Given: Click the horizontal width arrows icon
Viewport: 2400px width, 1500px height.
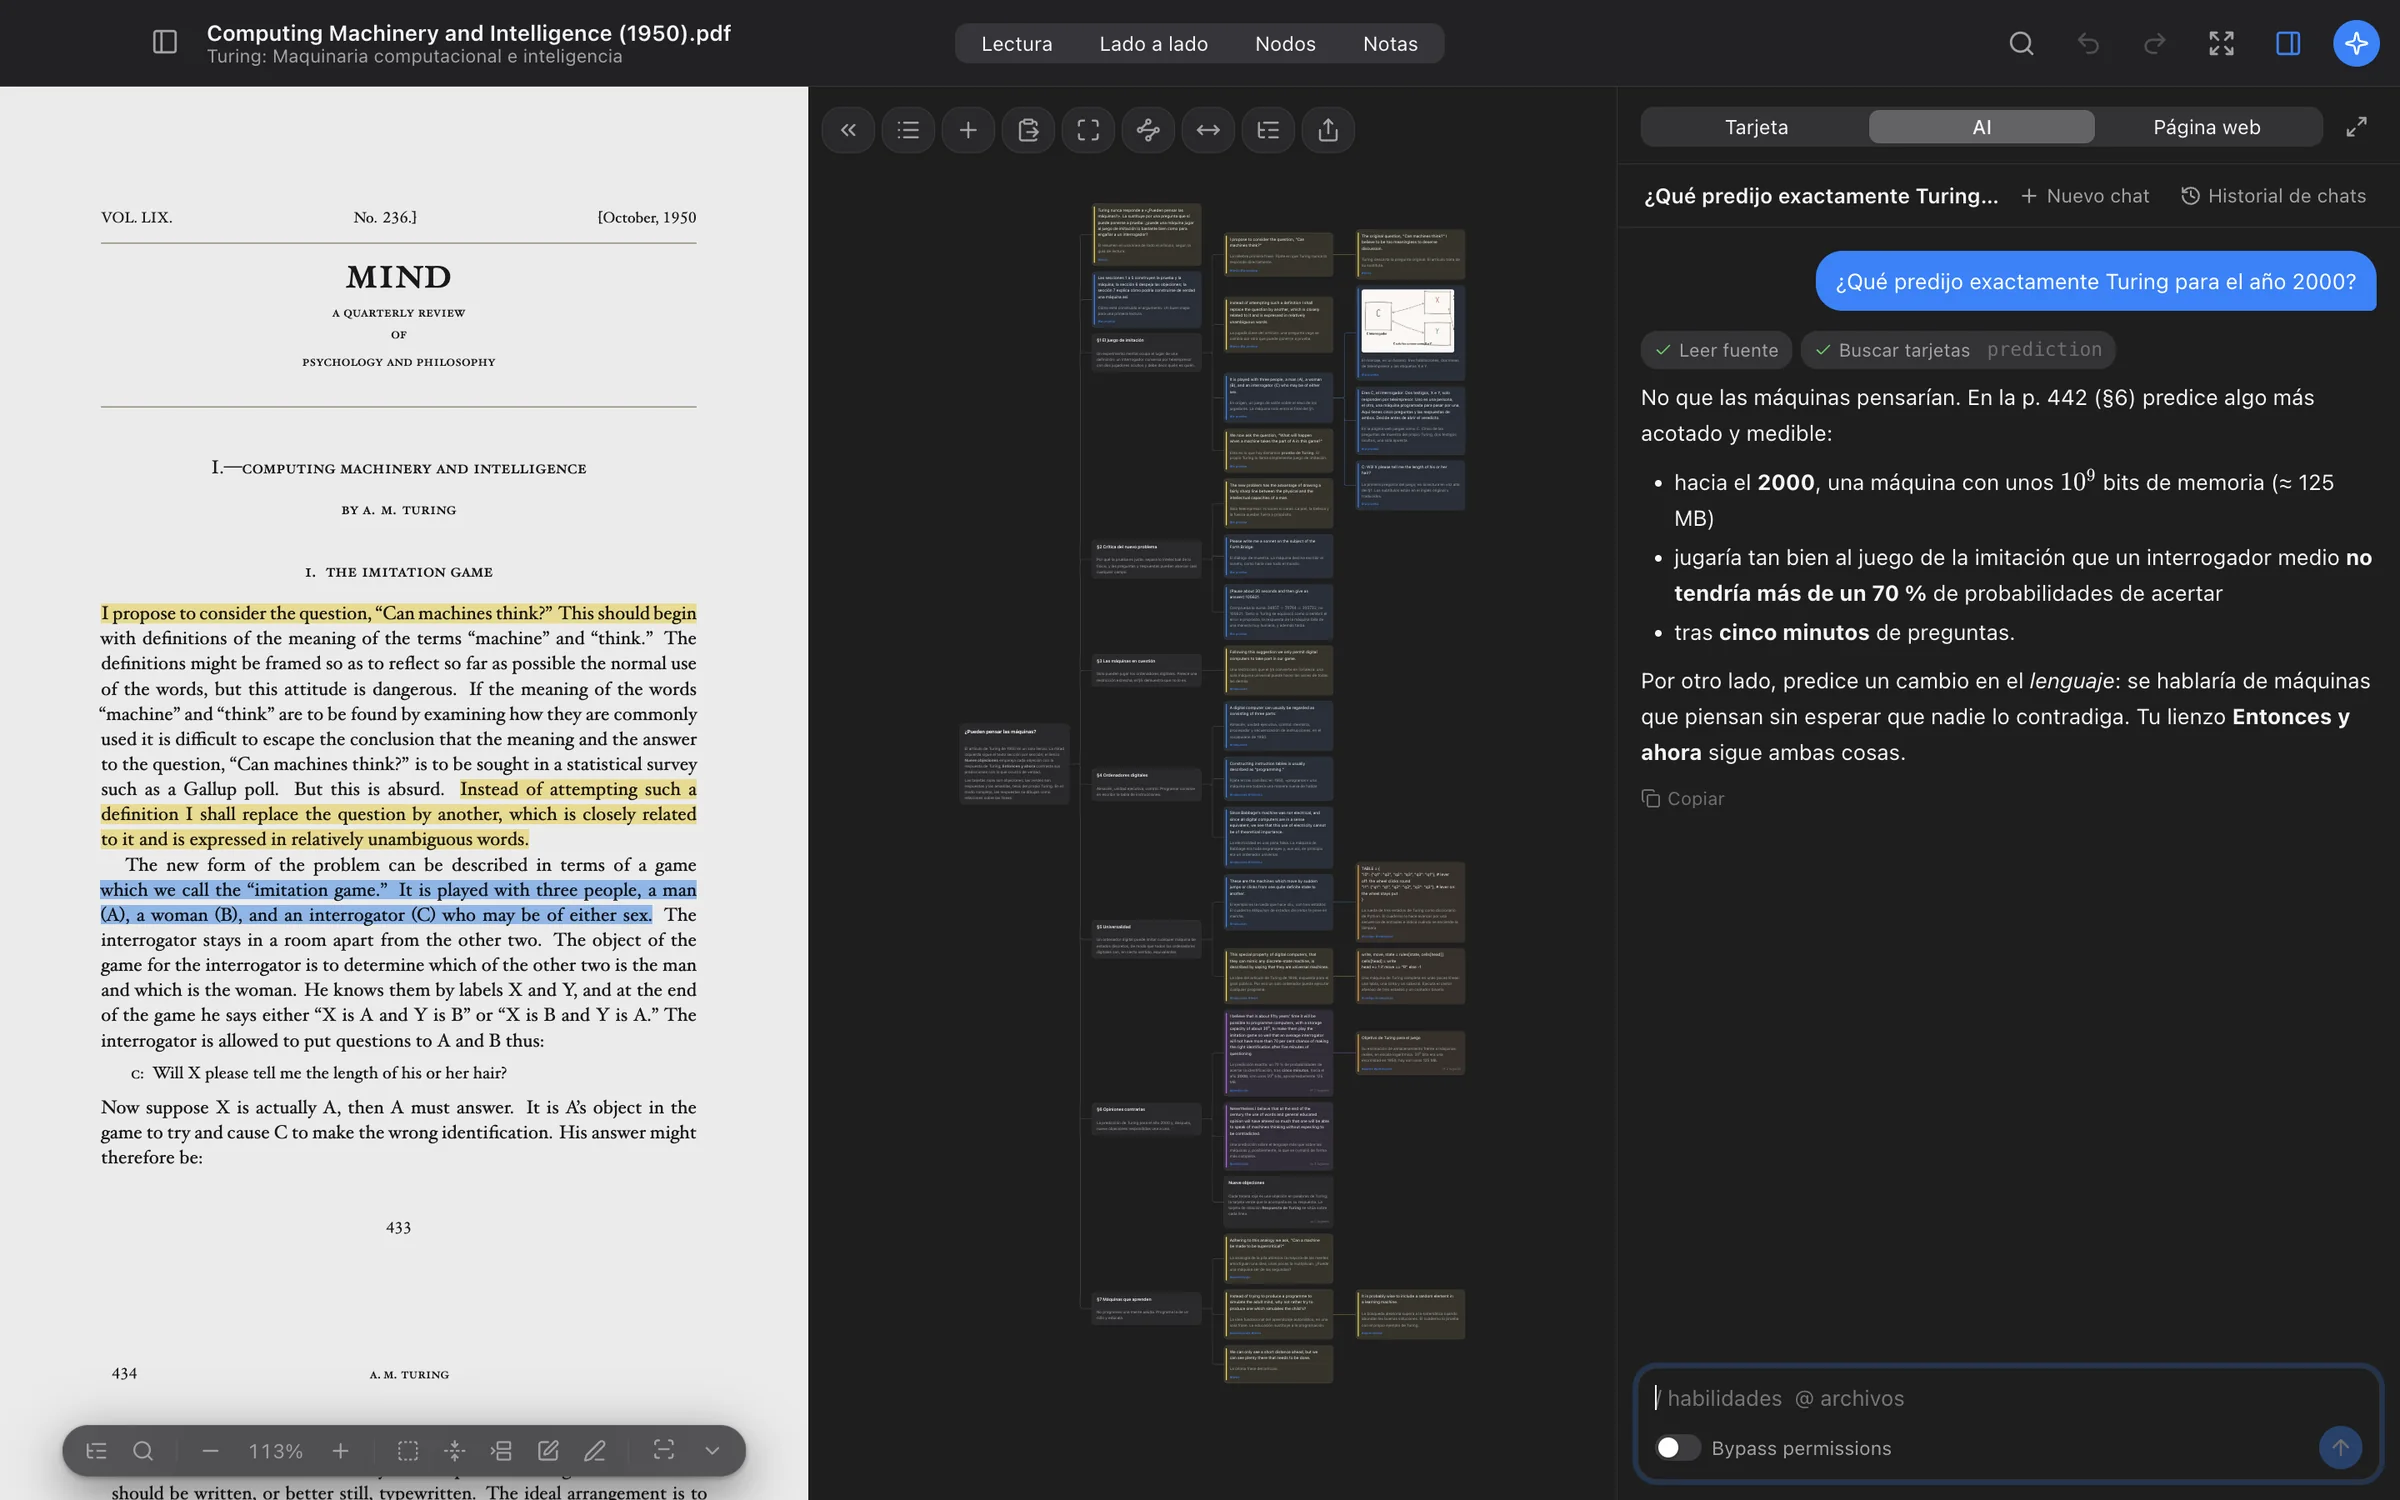Looking at the screenshot, I should 1208,130.
